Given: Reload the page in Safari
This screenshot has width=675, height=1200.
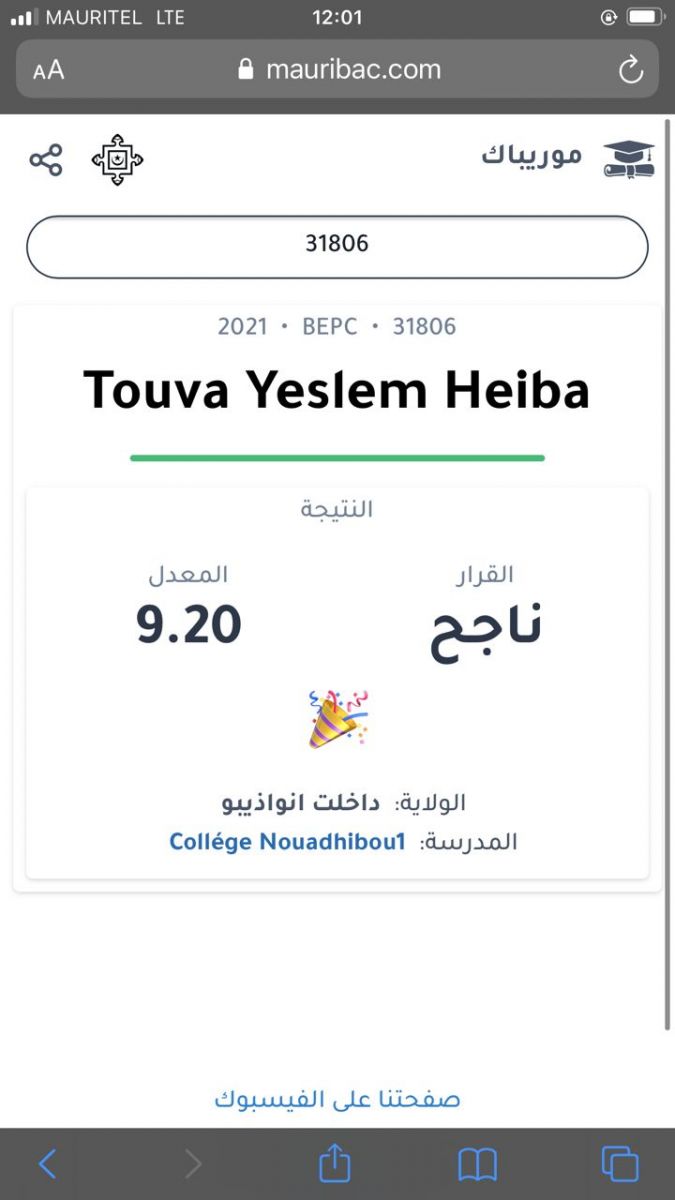Looking at the screenshot, I should pos(630,69).
